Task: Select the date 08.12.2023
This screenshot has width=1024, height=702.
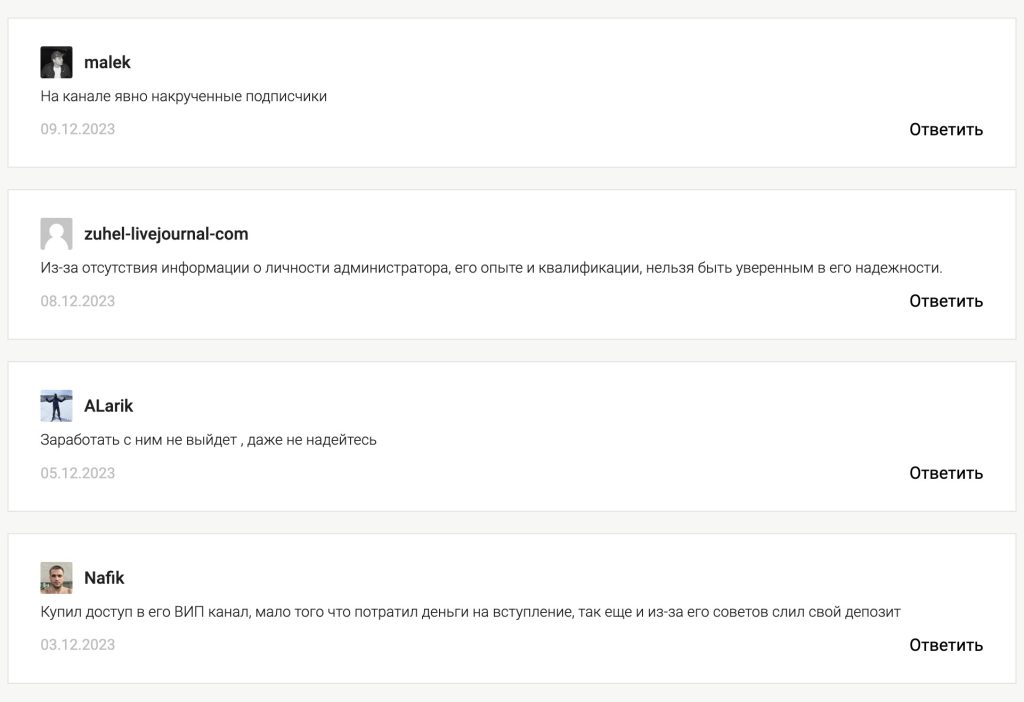Action: click(78, 300)
